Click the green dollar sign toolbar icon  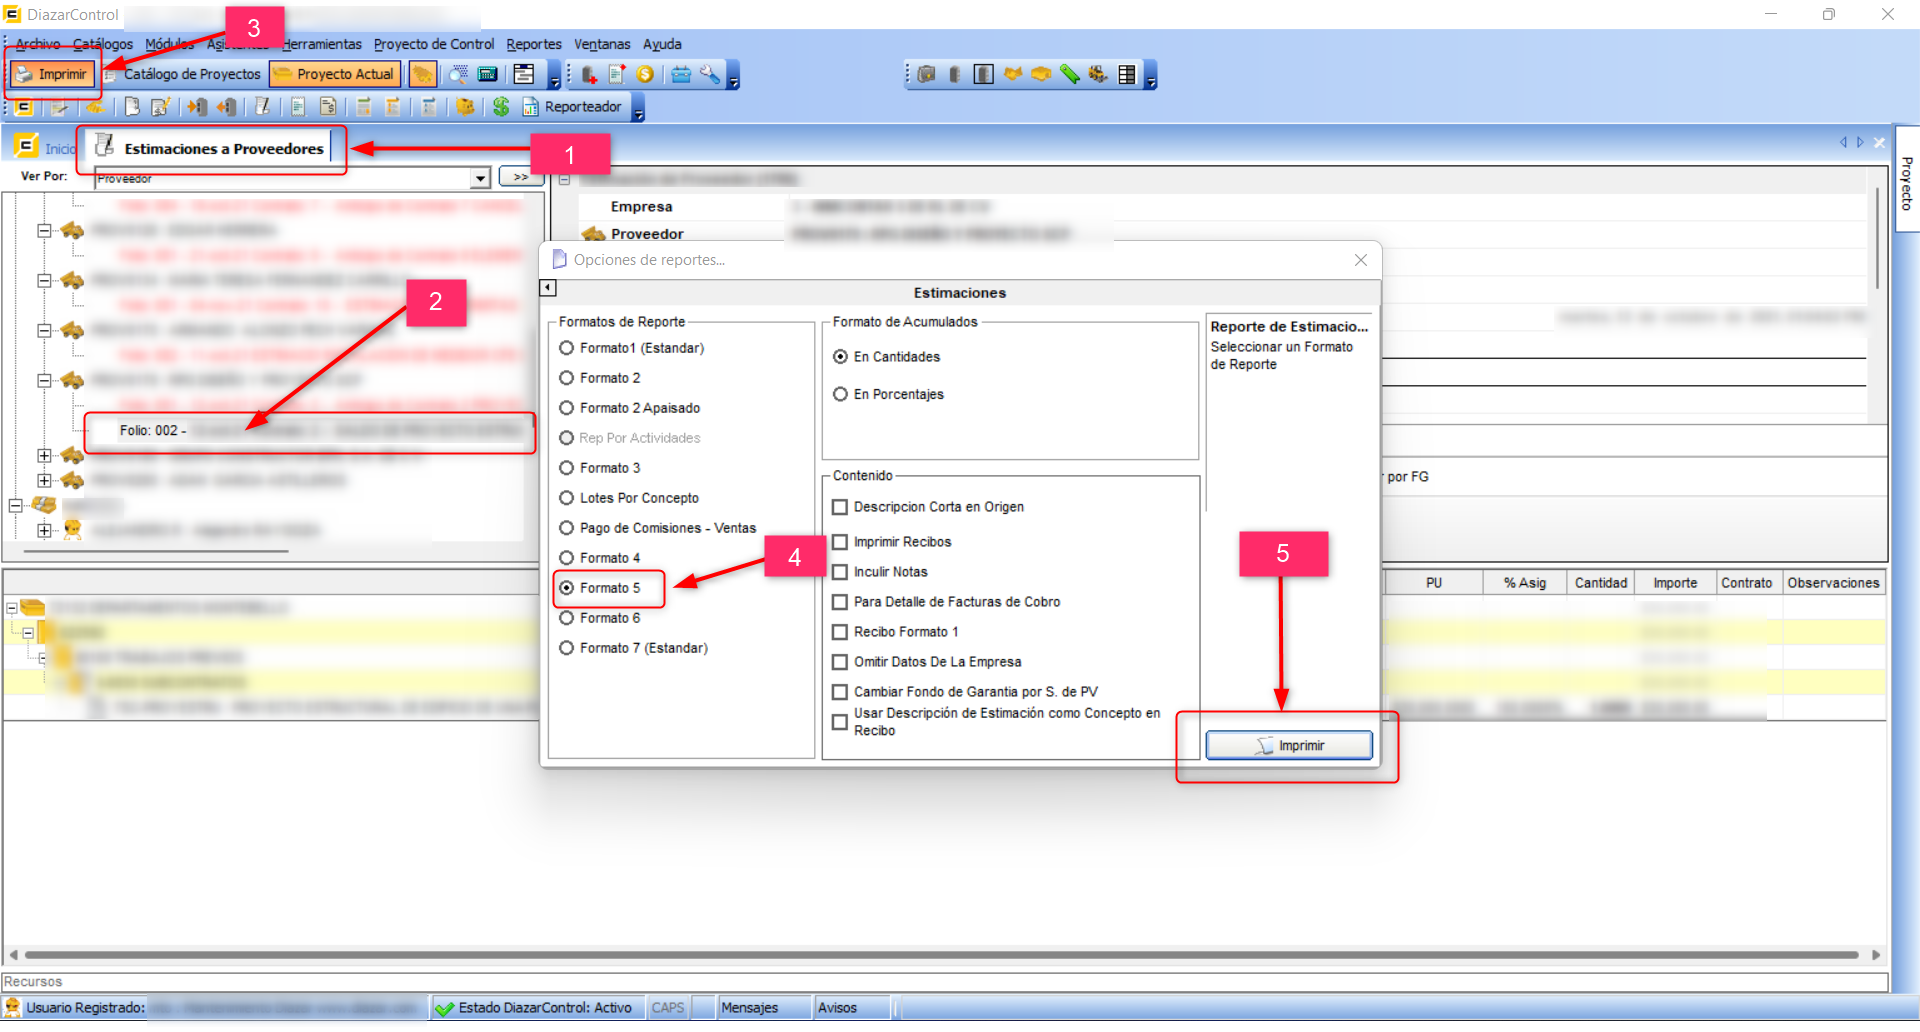coord(501,107)
